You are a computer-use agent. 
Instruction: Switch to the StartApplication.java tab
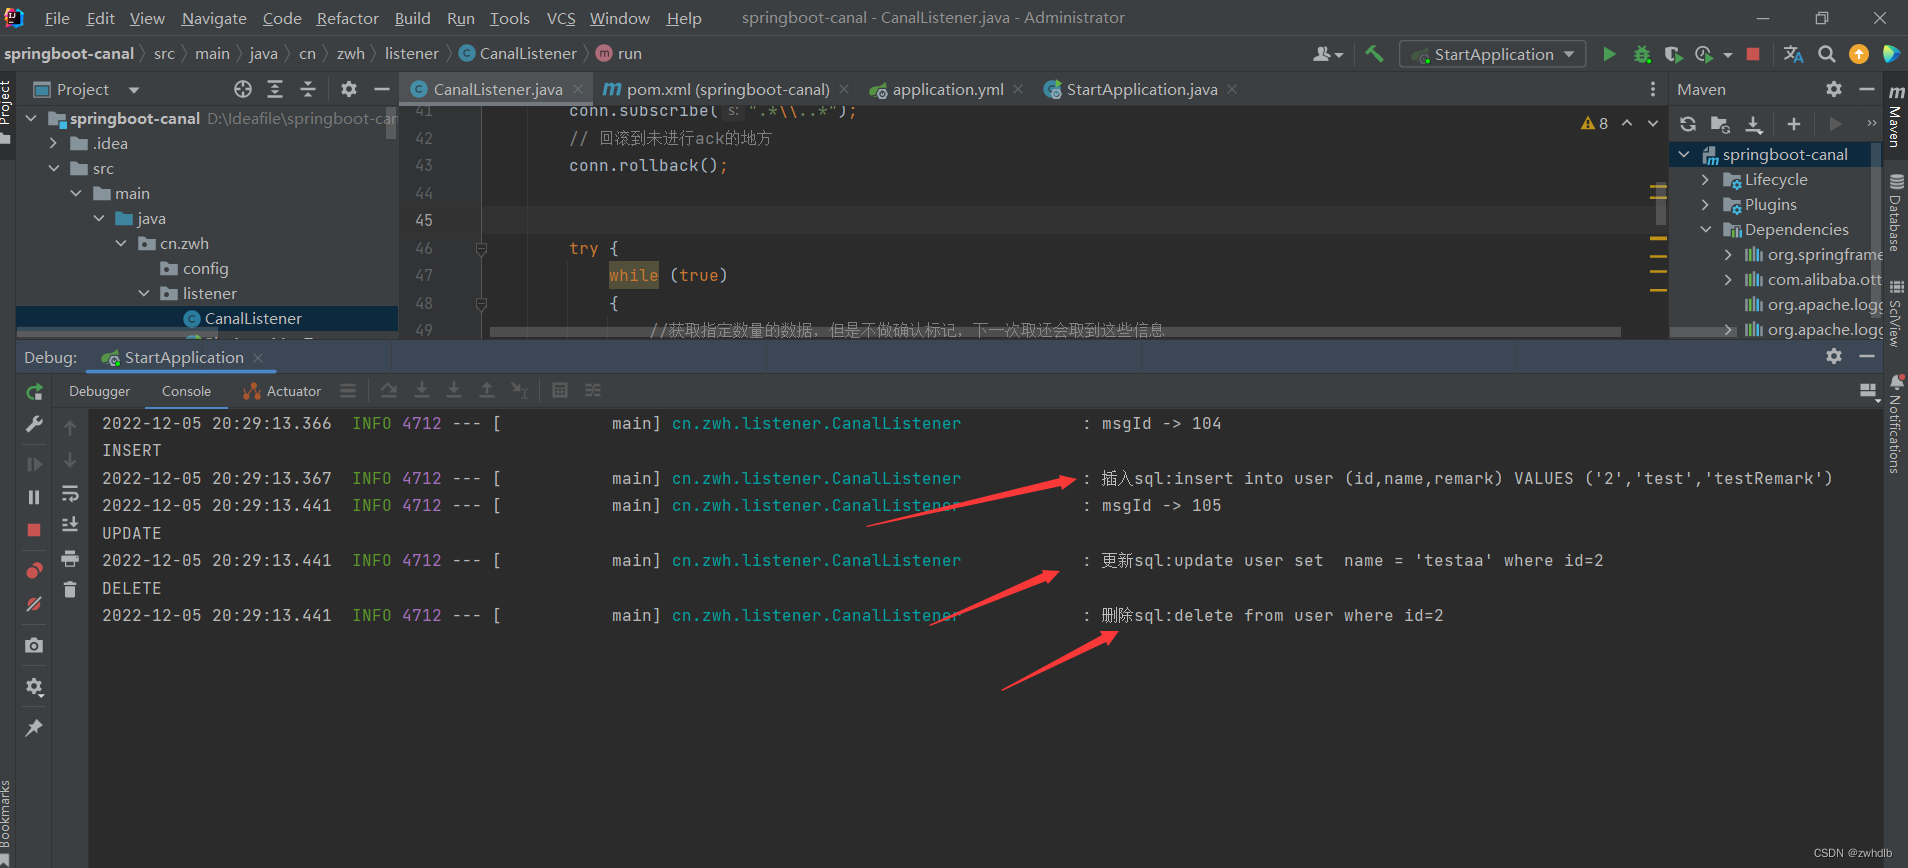1141,89
